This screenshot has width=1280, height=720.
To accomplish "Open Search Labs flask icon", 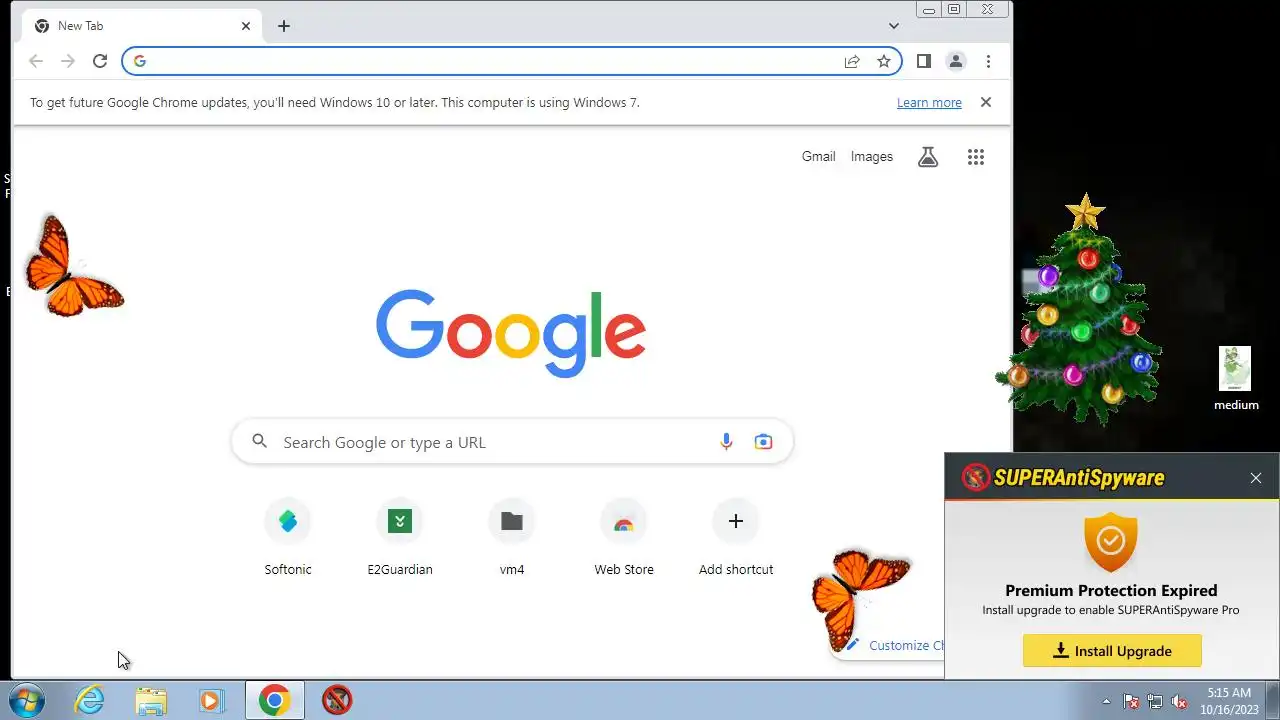I will click(x=928, y=157).
